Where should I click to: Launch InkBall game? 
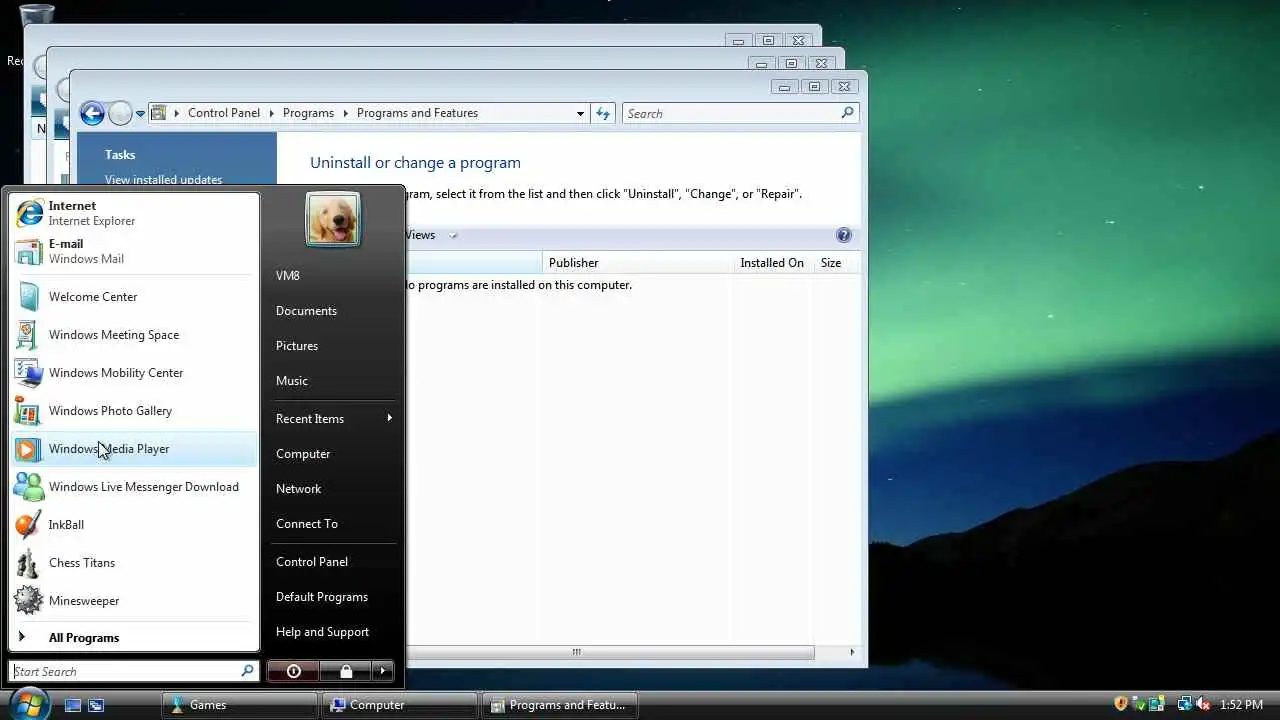[134, 525]
